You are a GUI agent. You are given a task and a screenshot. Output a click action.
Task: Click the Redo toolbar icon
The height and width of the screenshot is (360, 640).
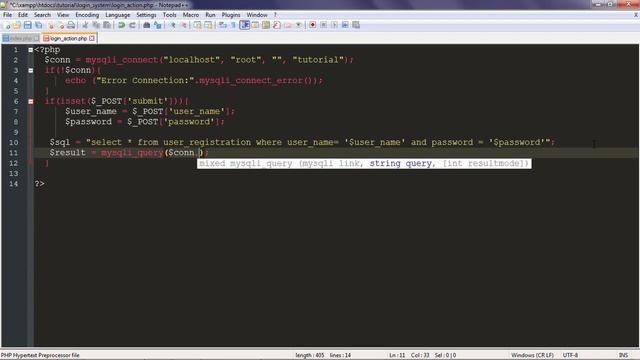pos(132,25)
